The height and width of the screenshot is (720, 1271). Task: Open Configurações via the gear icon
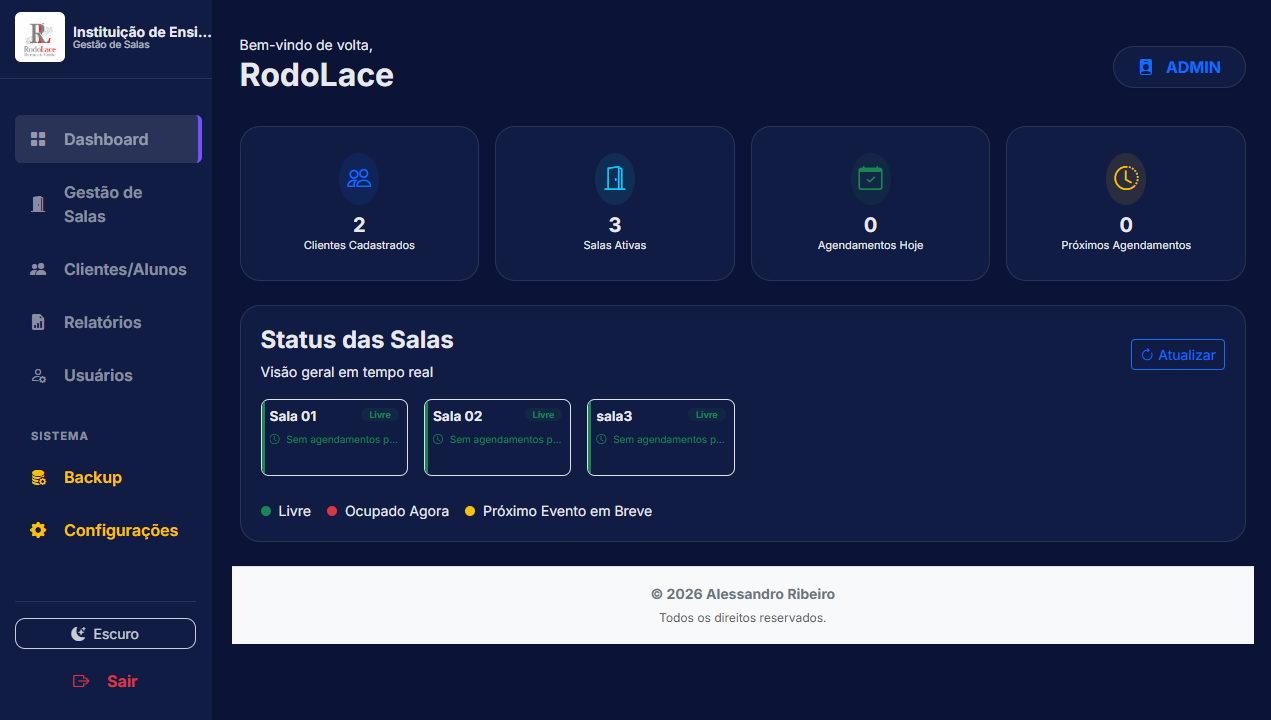tap(37, 530)
